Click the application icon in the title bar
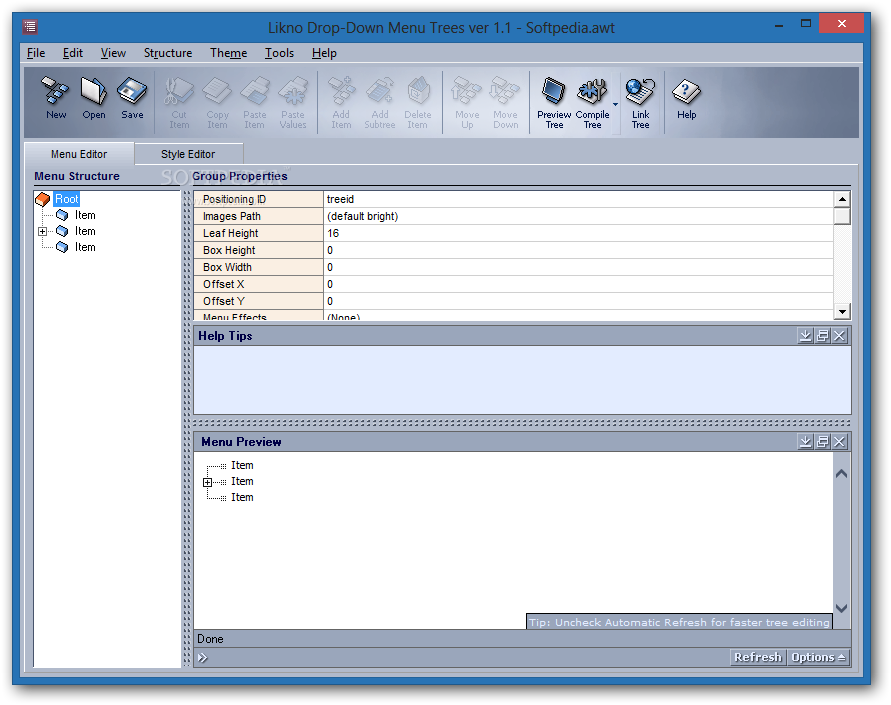 click(x=30, y=27)
